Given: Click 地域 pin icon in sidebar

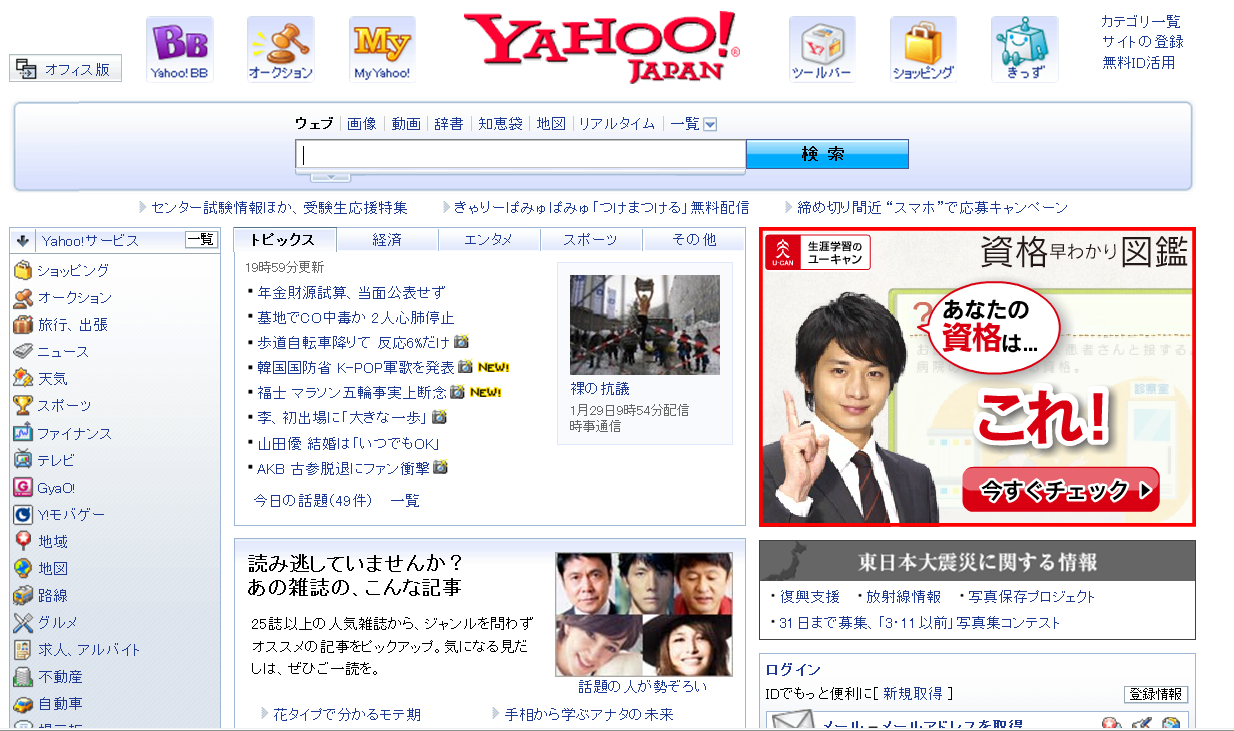Looking at the screenshot, I should click(x=23, y=541).
